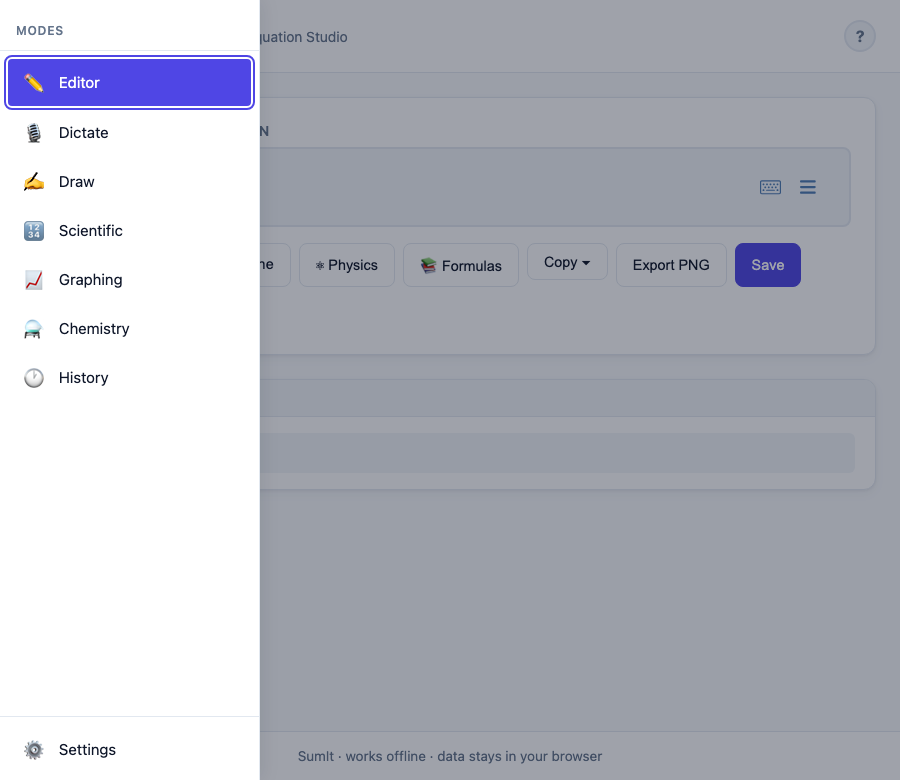Viewport: 900px width, 780px height.
Task: Open Graphing mode chart icon
Action: pyautogui.click(x=33, y=279)
